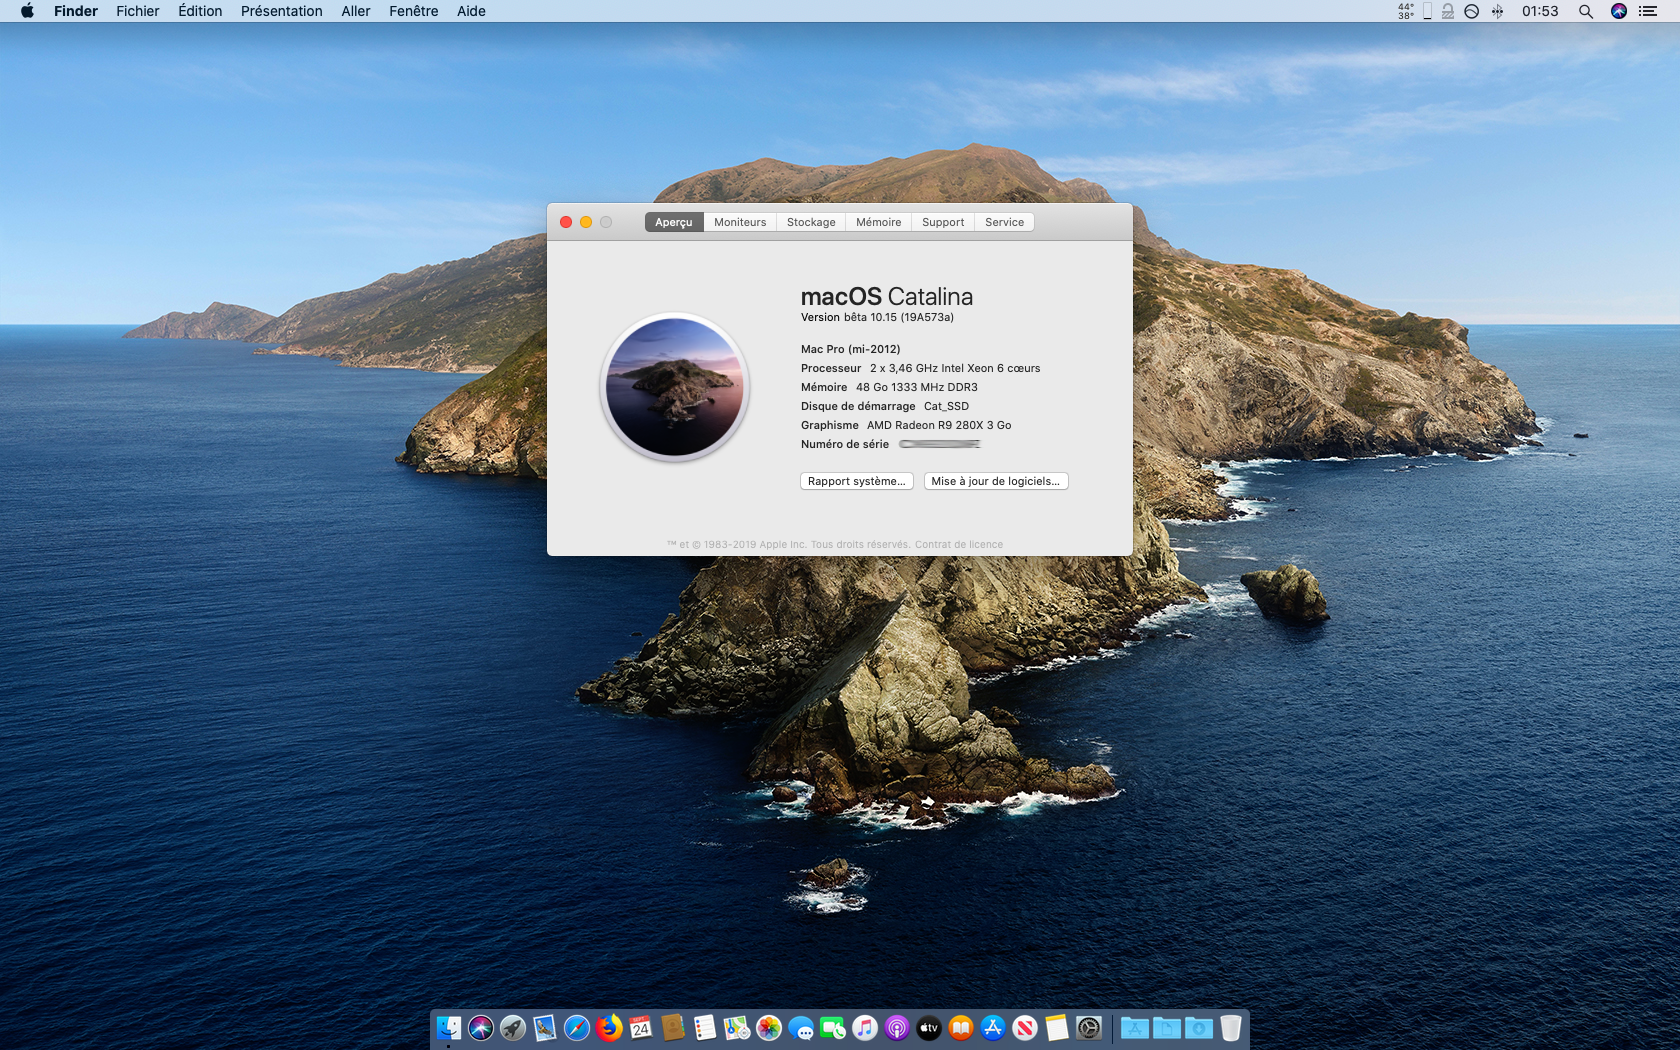Click the macOS Catalina logo image
Image resolution: width=1680 pixels, height=1050 pixels.
(x=675, y=387)
